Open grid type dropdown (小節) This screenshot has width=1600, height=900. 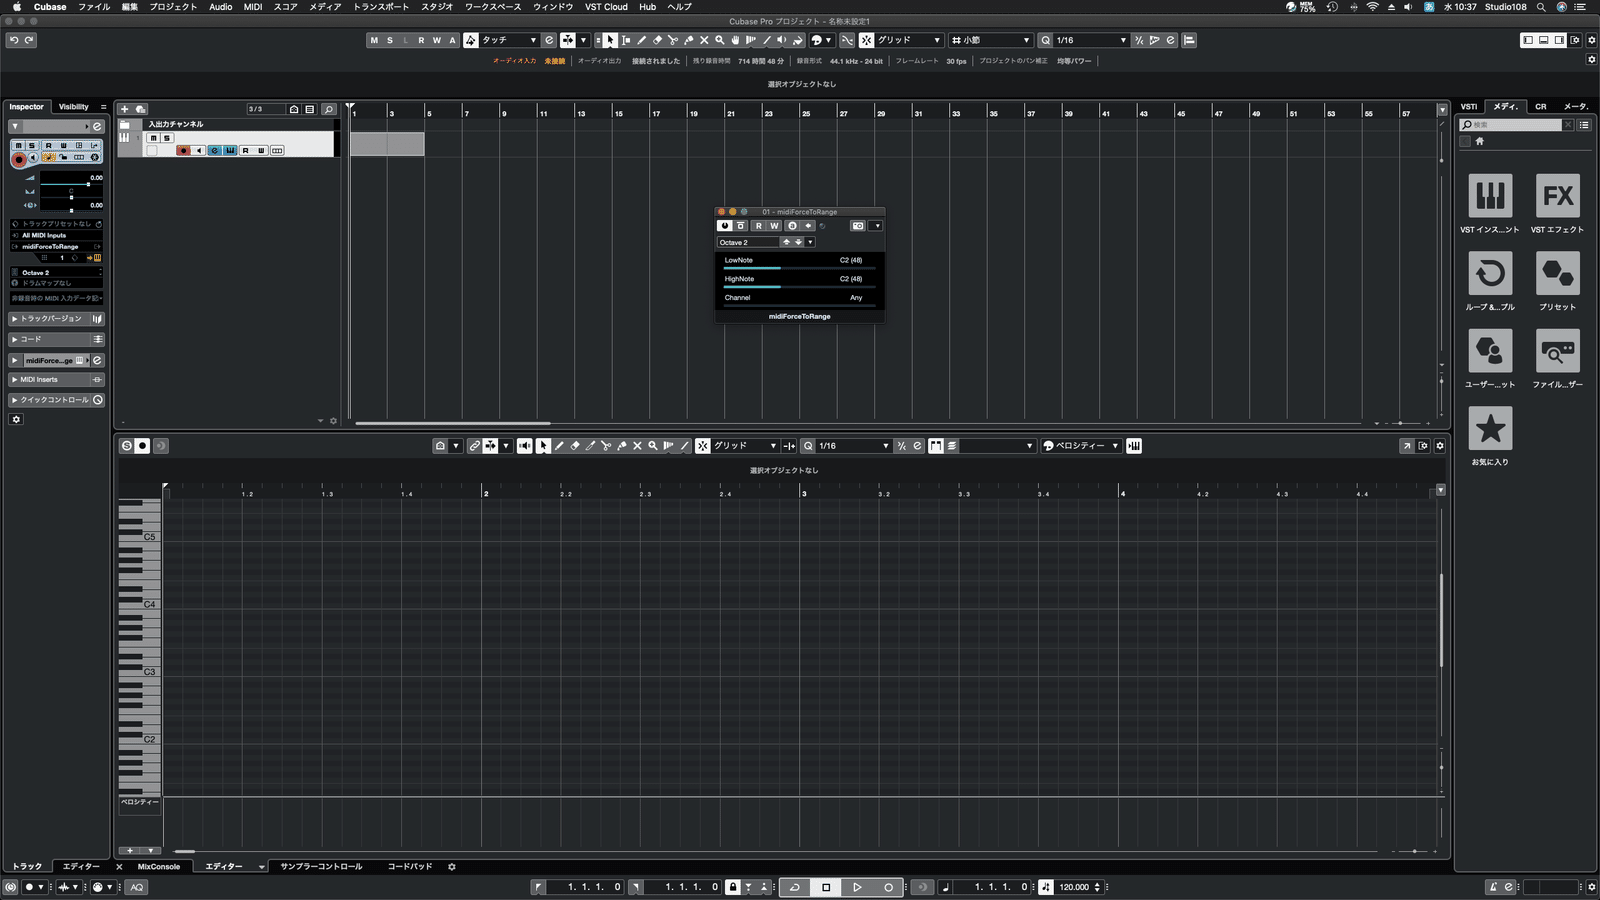[990, 40]
